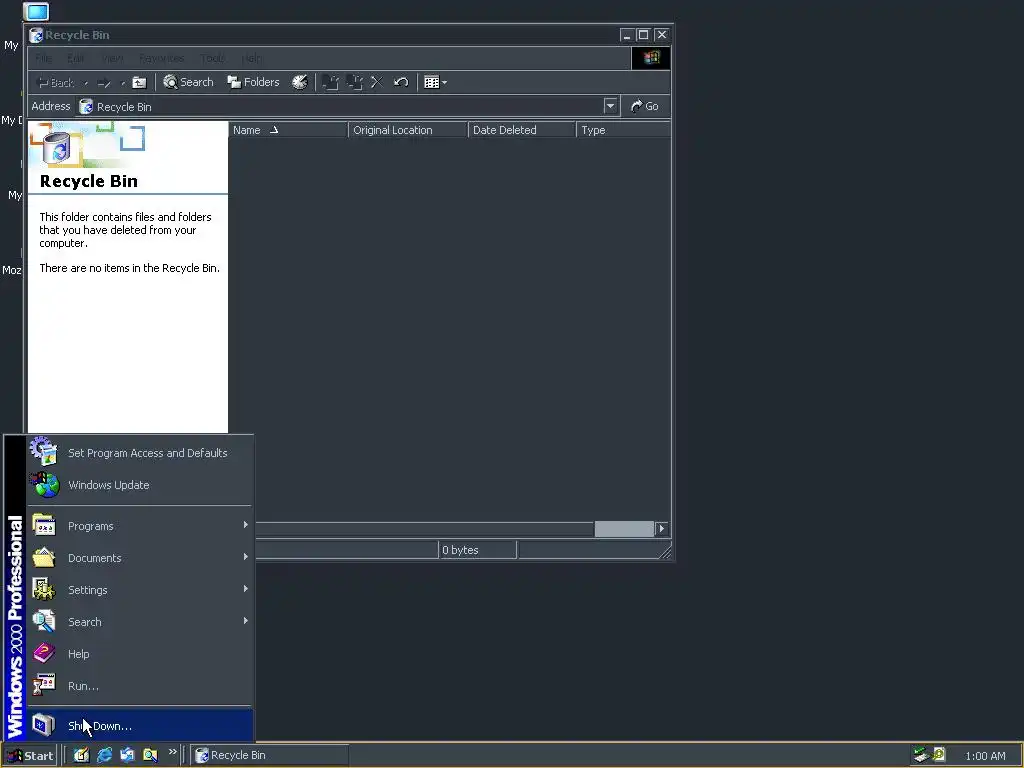
Task: Click the horizontal scrollbar thumb
Action: (624, 528)
